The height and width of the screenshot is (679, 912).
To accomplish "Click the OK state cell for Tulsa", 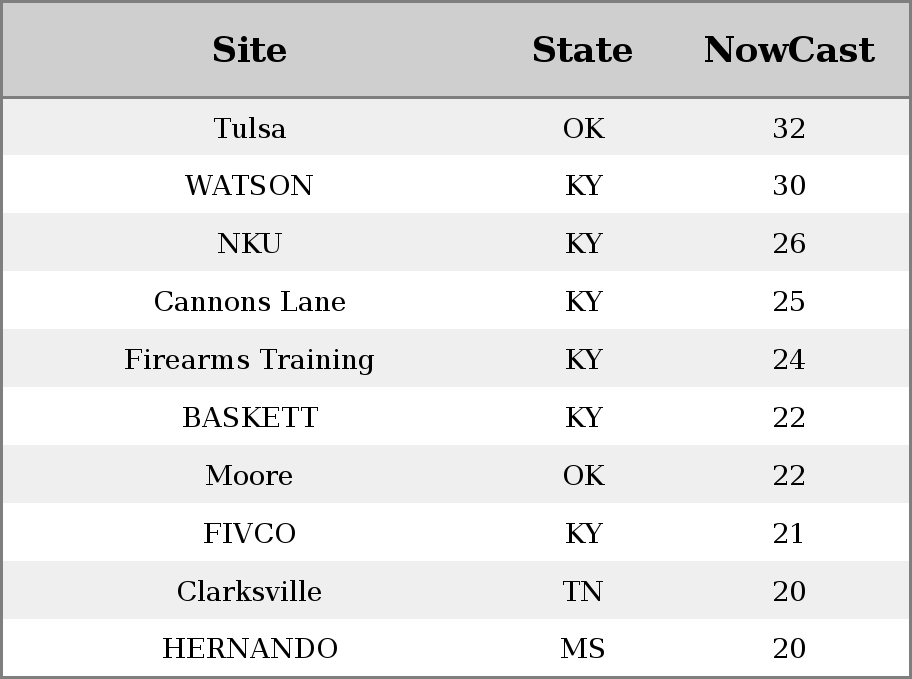I will 583,128.
